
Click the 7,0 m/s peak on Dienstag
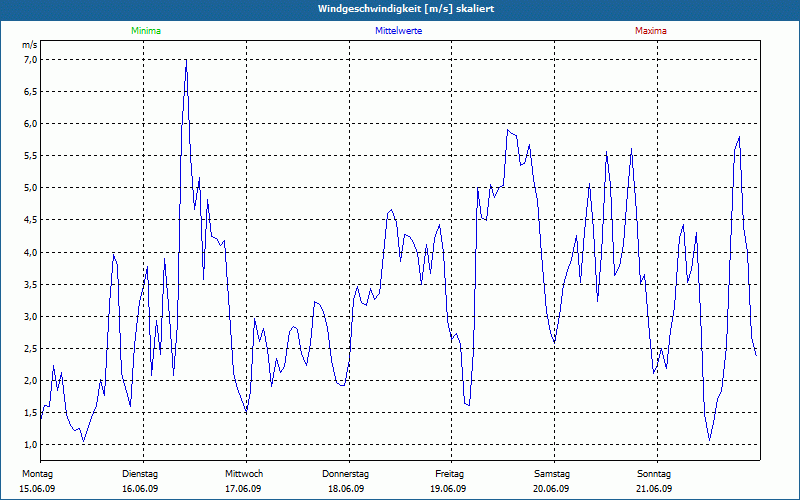click(x=186, y=61)
